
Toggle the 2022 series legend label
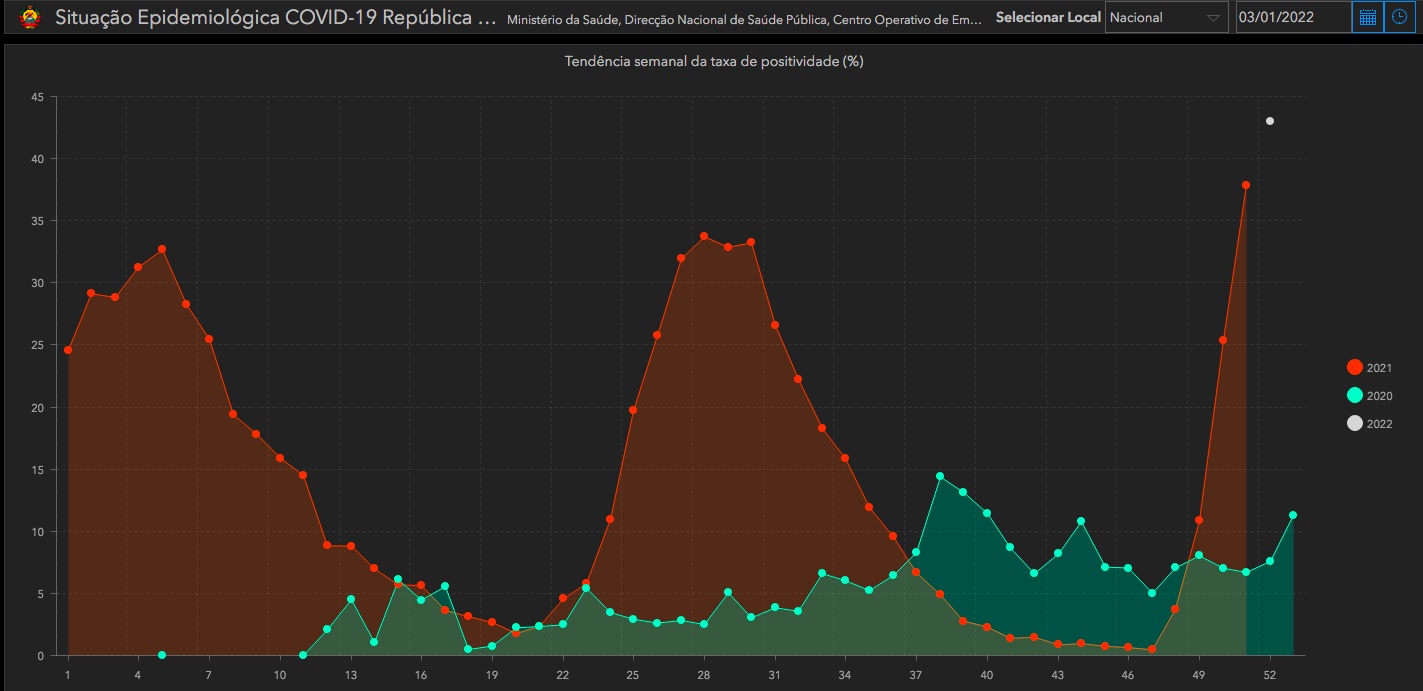tap(1379, 424)
